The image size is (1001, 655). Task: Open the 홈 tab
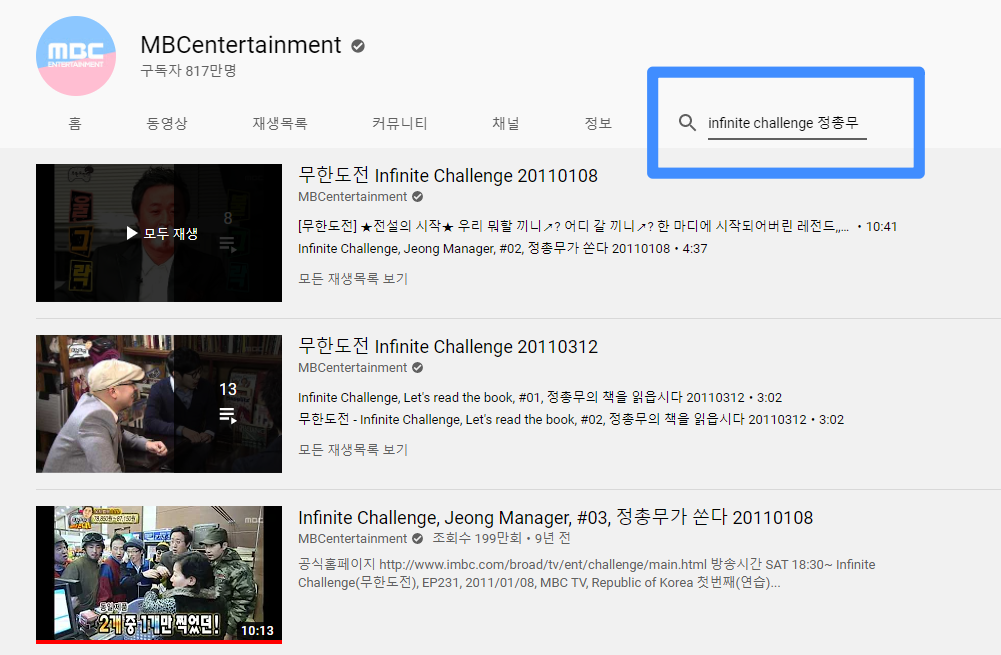point(75,123)
